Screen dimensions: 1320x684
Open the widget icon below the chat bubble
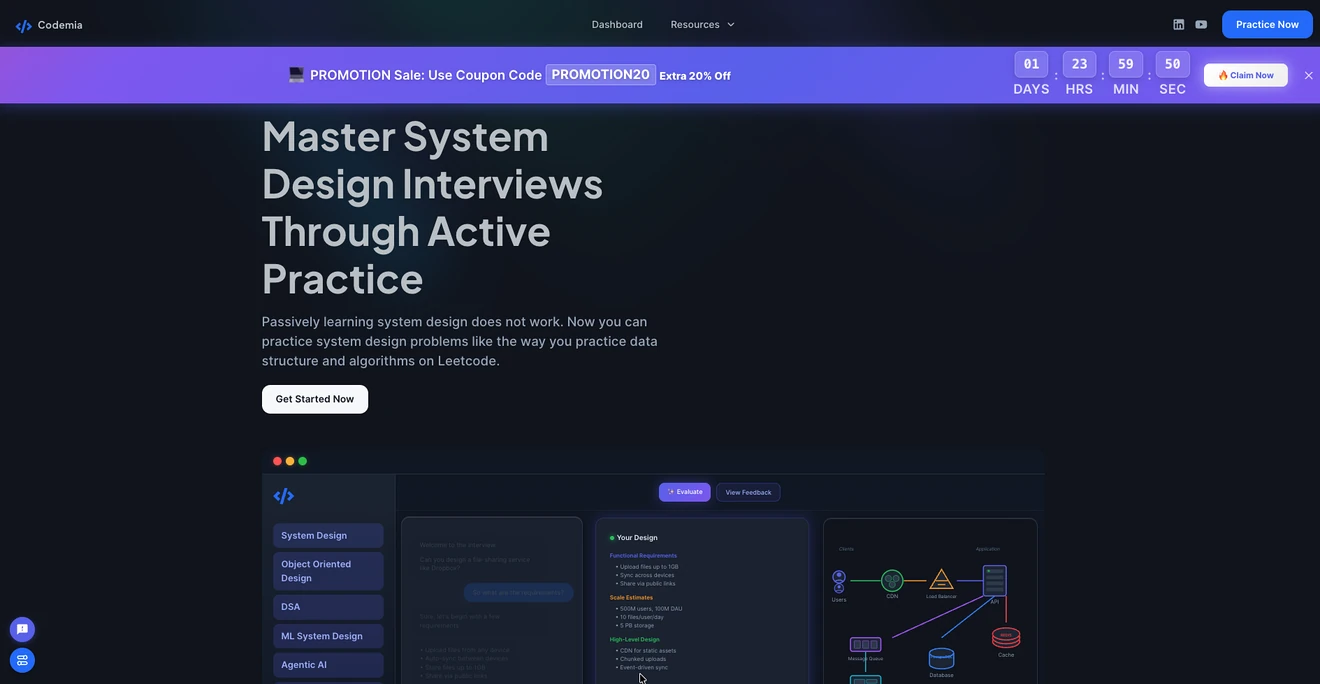[x=22, y=660]
